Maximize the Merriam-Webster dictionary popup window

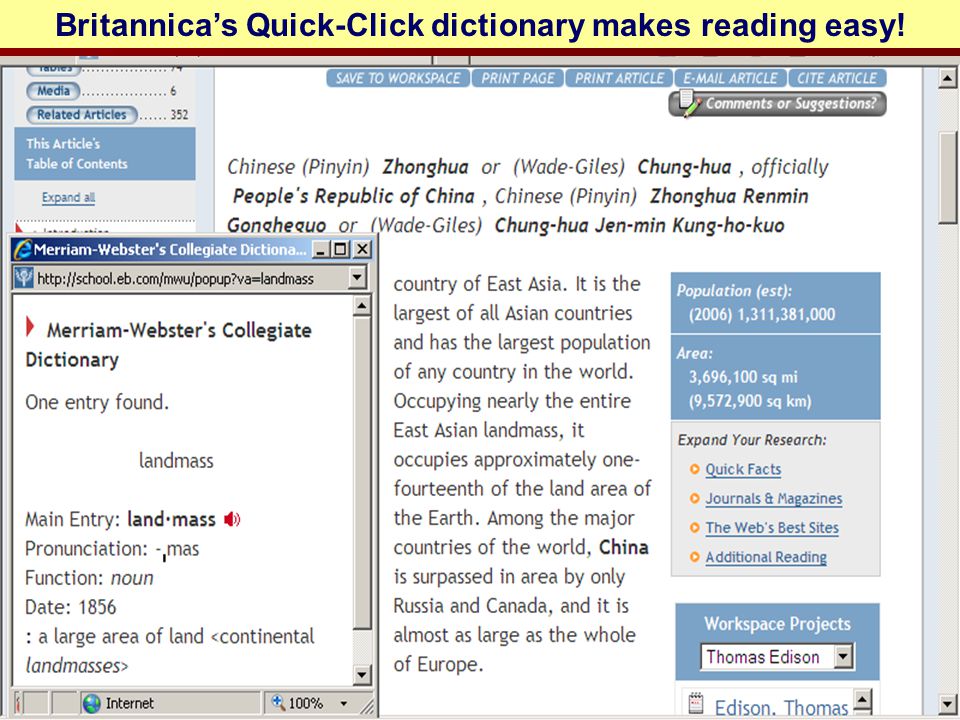[340, 249]
